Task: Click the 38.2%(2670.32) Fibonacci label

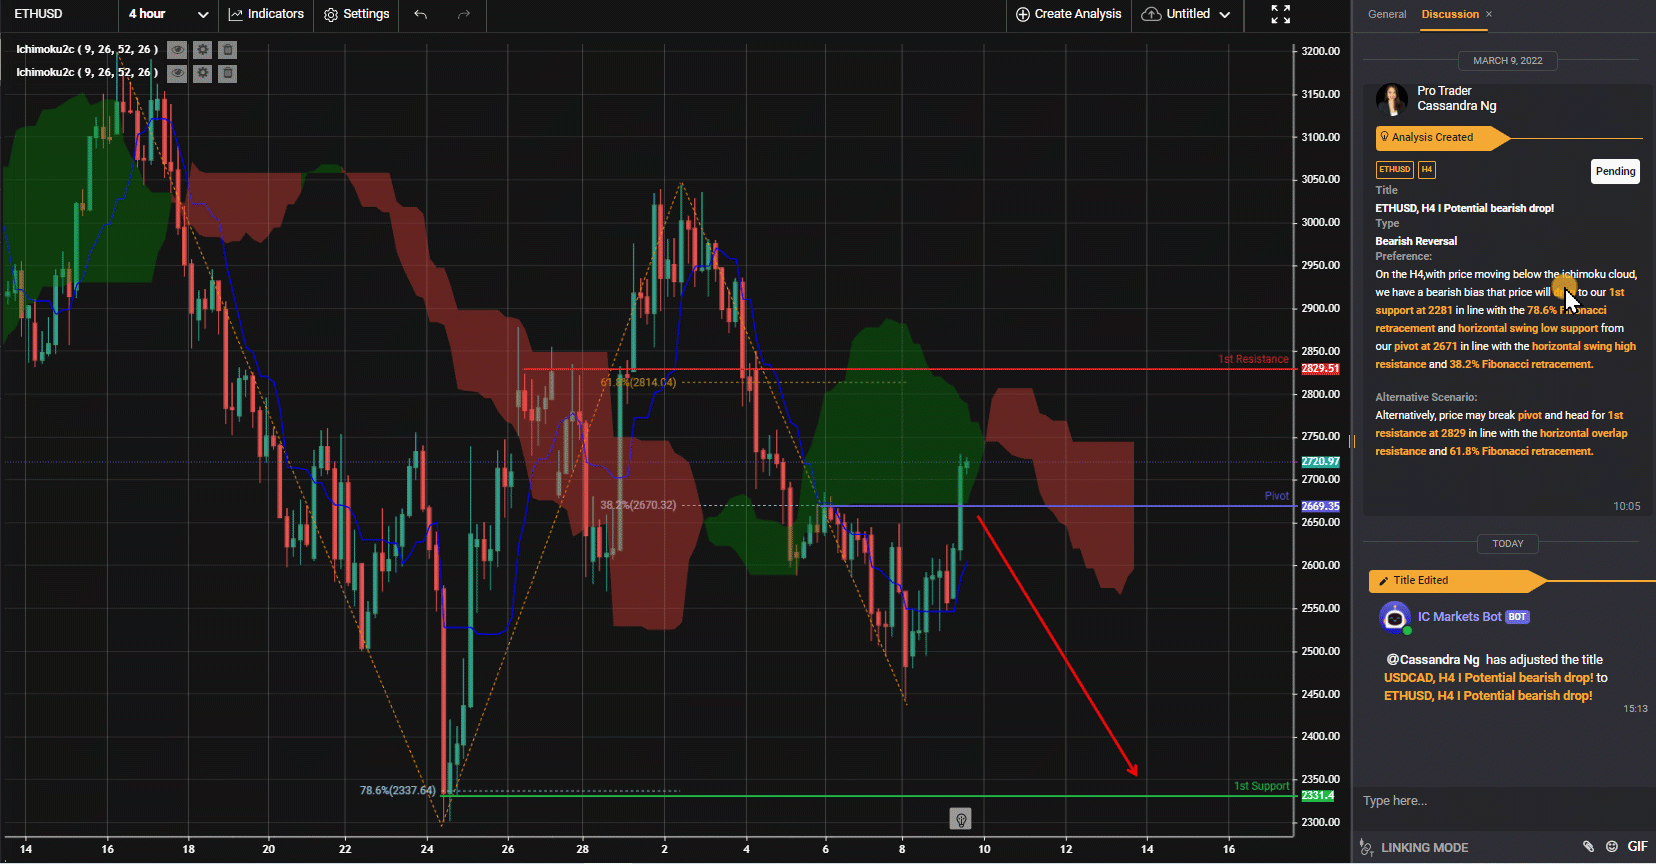Action: pos(638,505)
